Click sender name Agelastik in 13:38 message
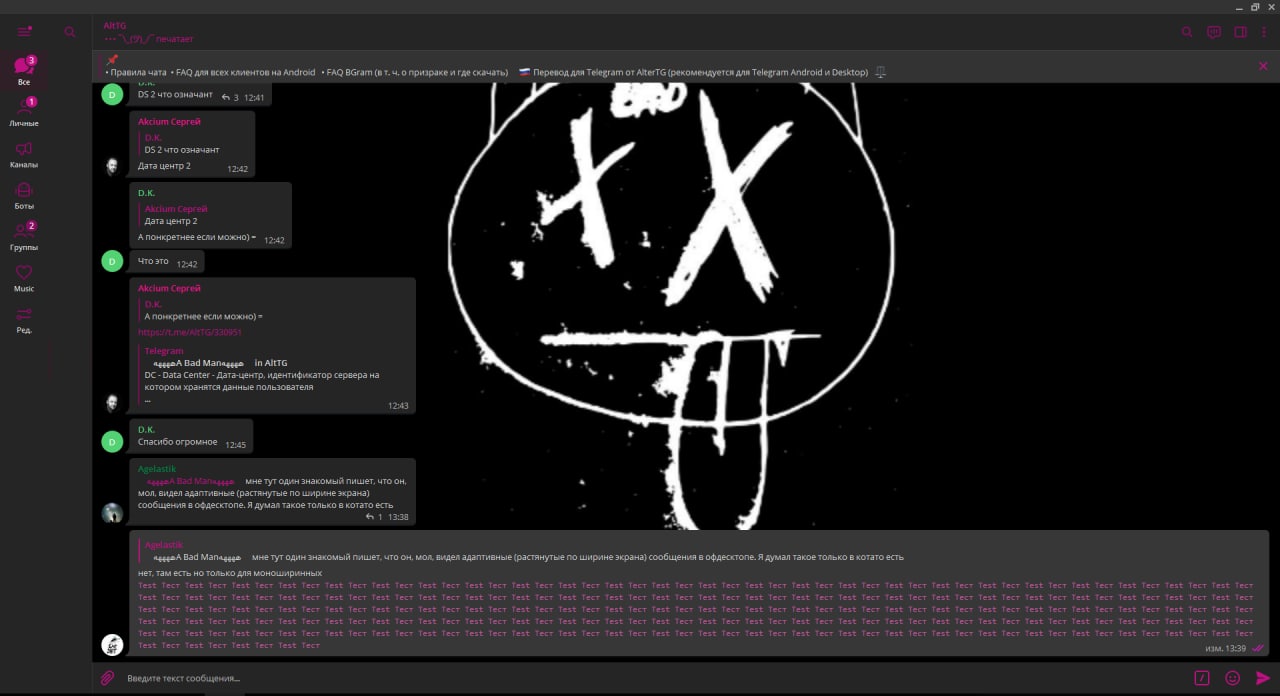 [157, 468]
